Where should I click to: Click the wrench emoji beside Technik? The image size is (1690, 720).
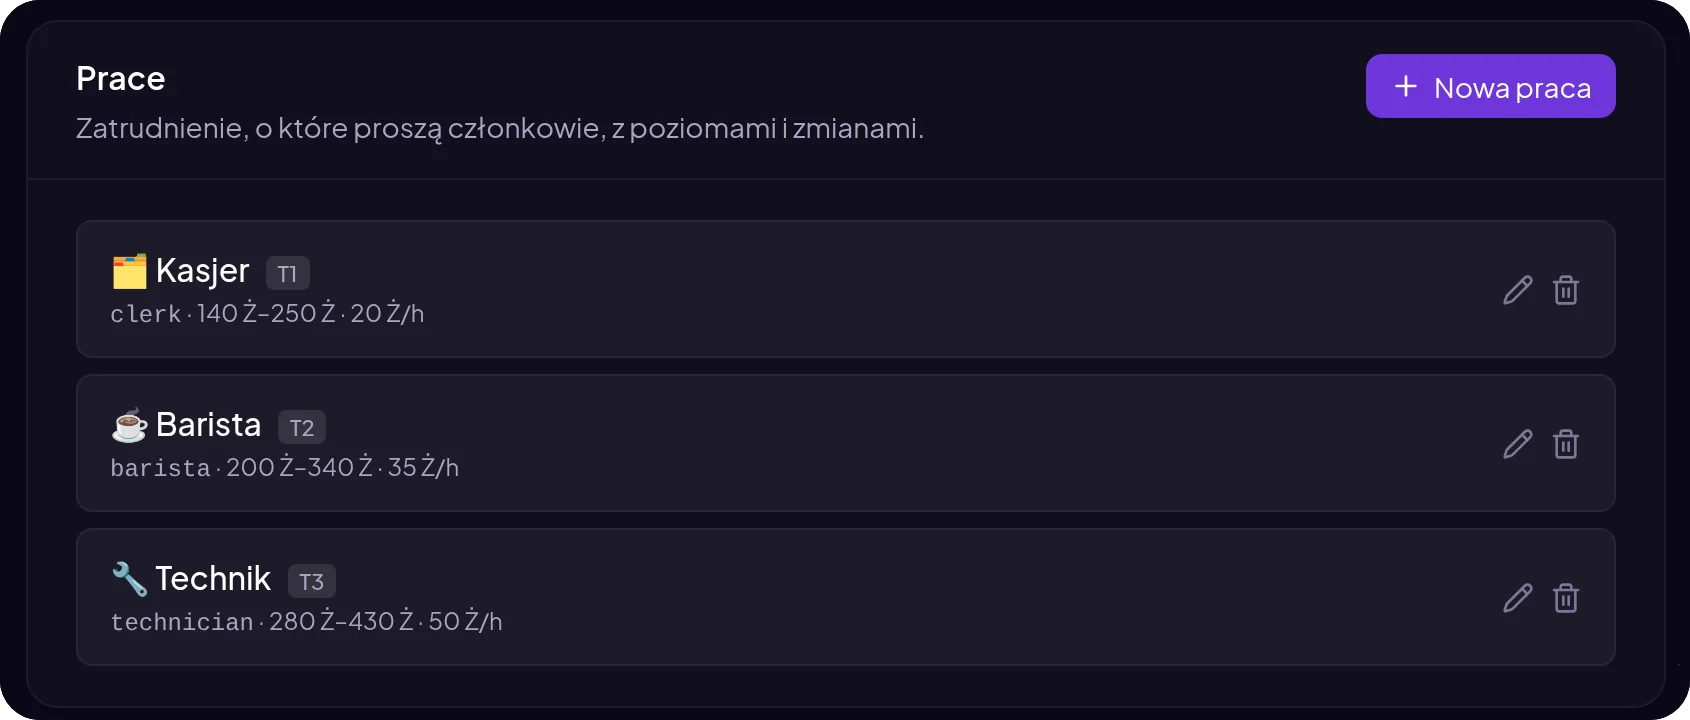[x=129, y=579]
